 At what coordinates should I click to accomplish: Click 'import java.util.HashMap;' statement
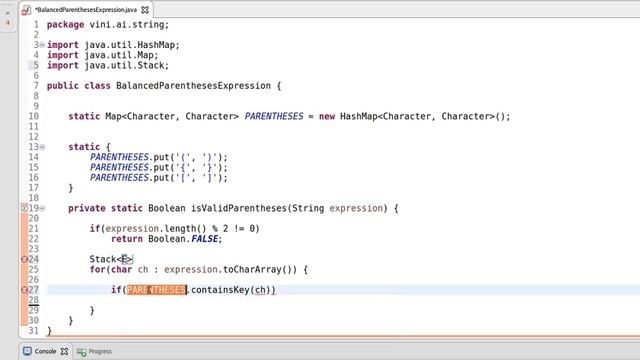pos(113,45)
